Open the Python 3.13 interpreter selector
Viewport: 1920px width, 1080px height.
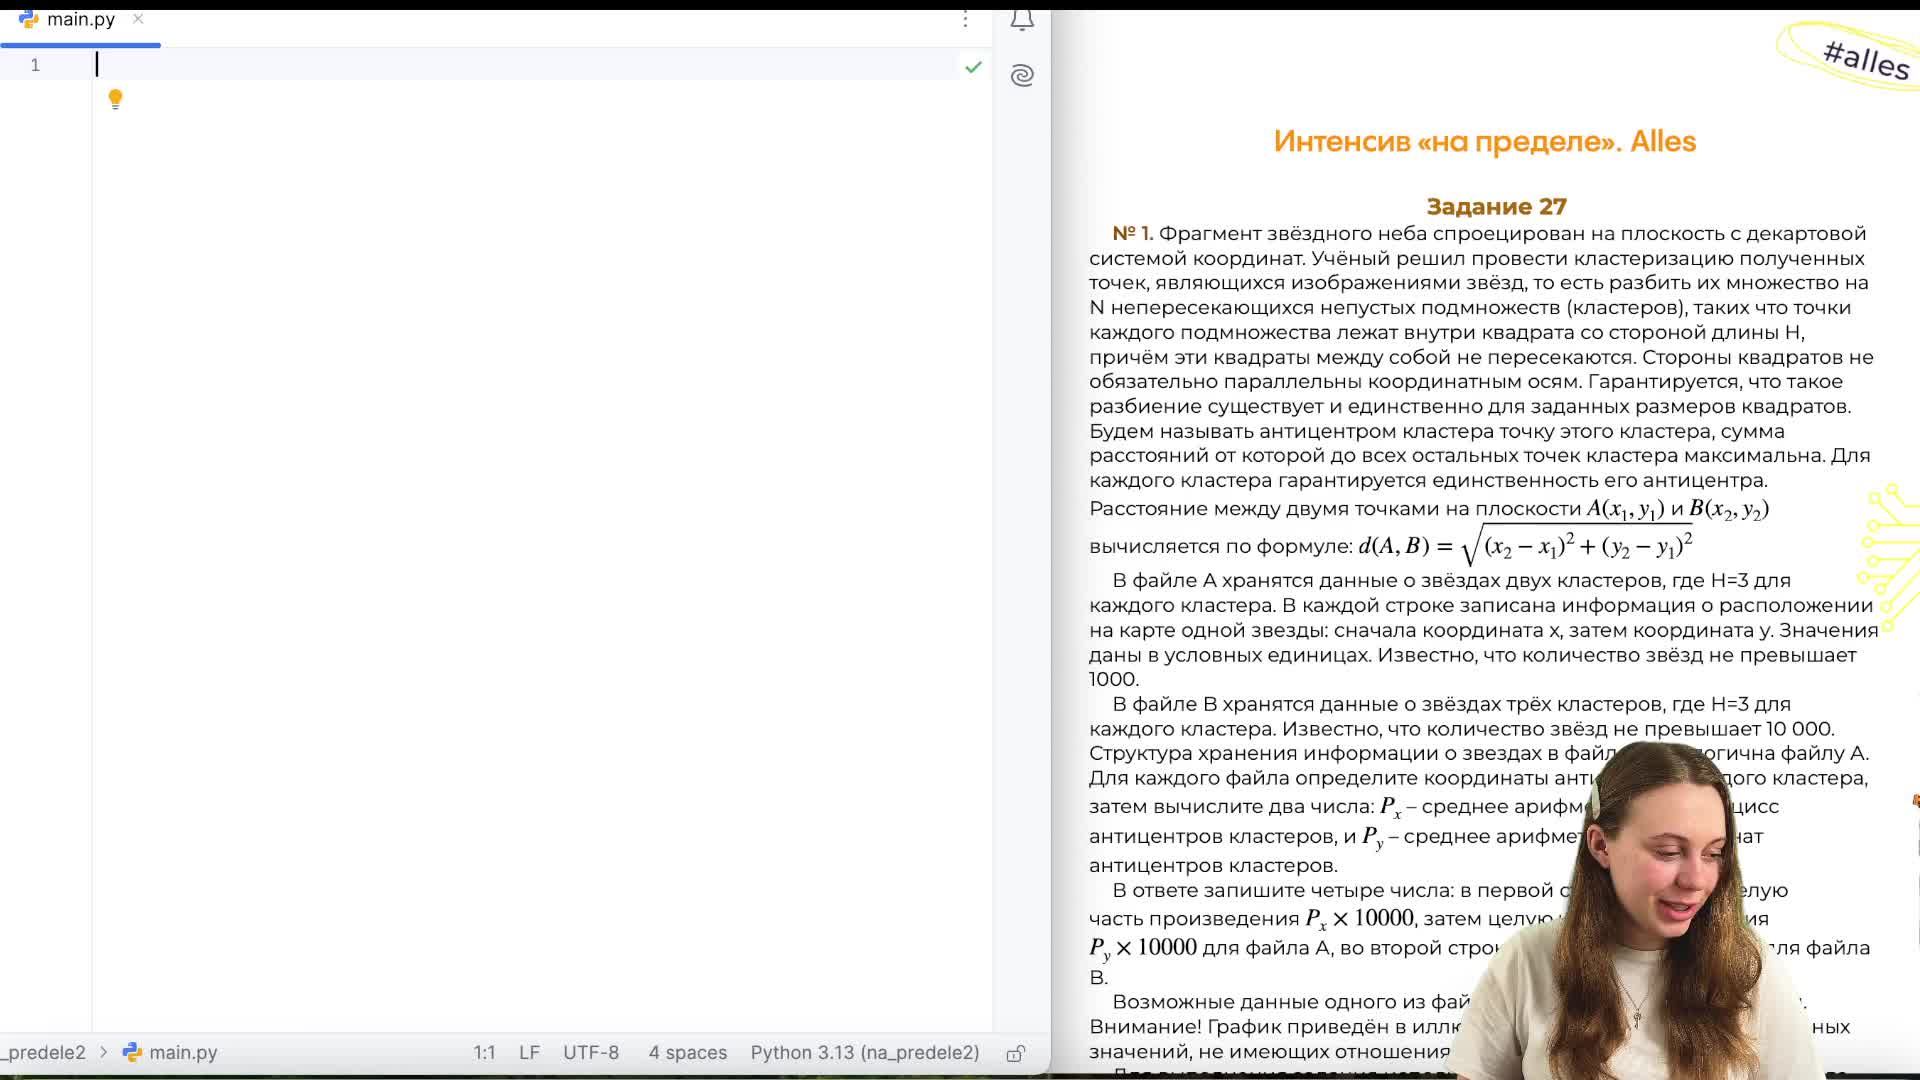pyautogui.click(x=865, y=1052)
